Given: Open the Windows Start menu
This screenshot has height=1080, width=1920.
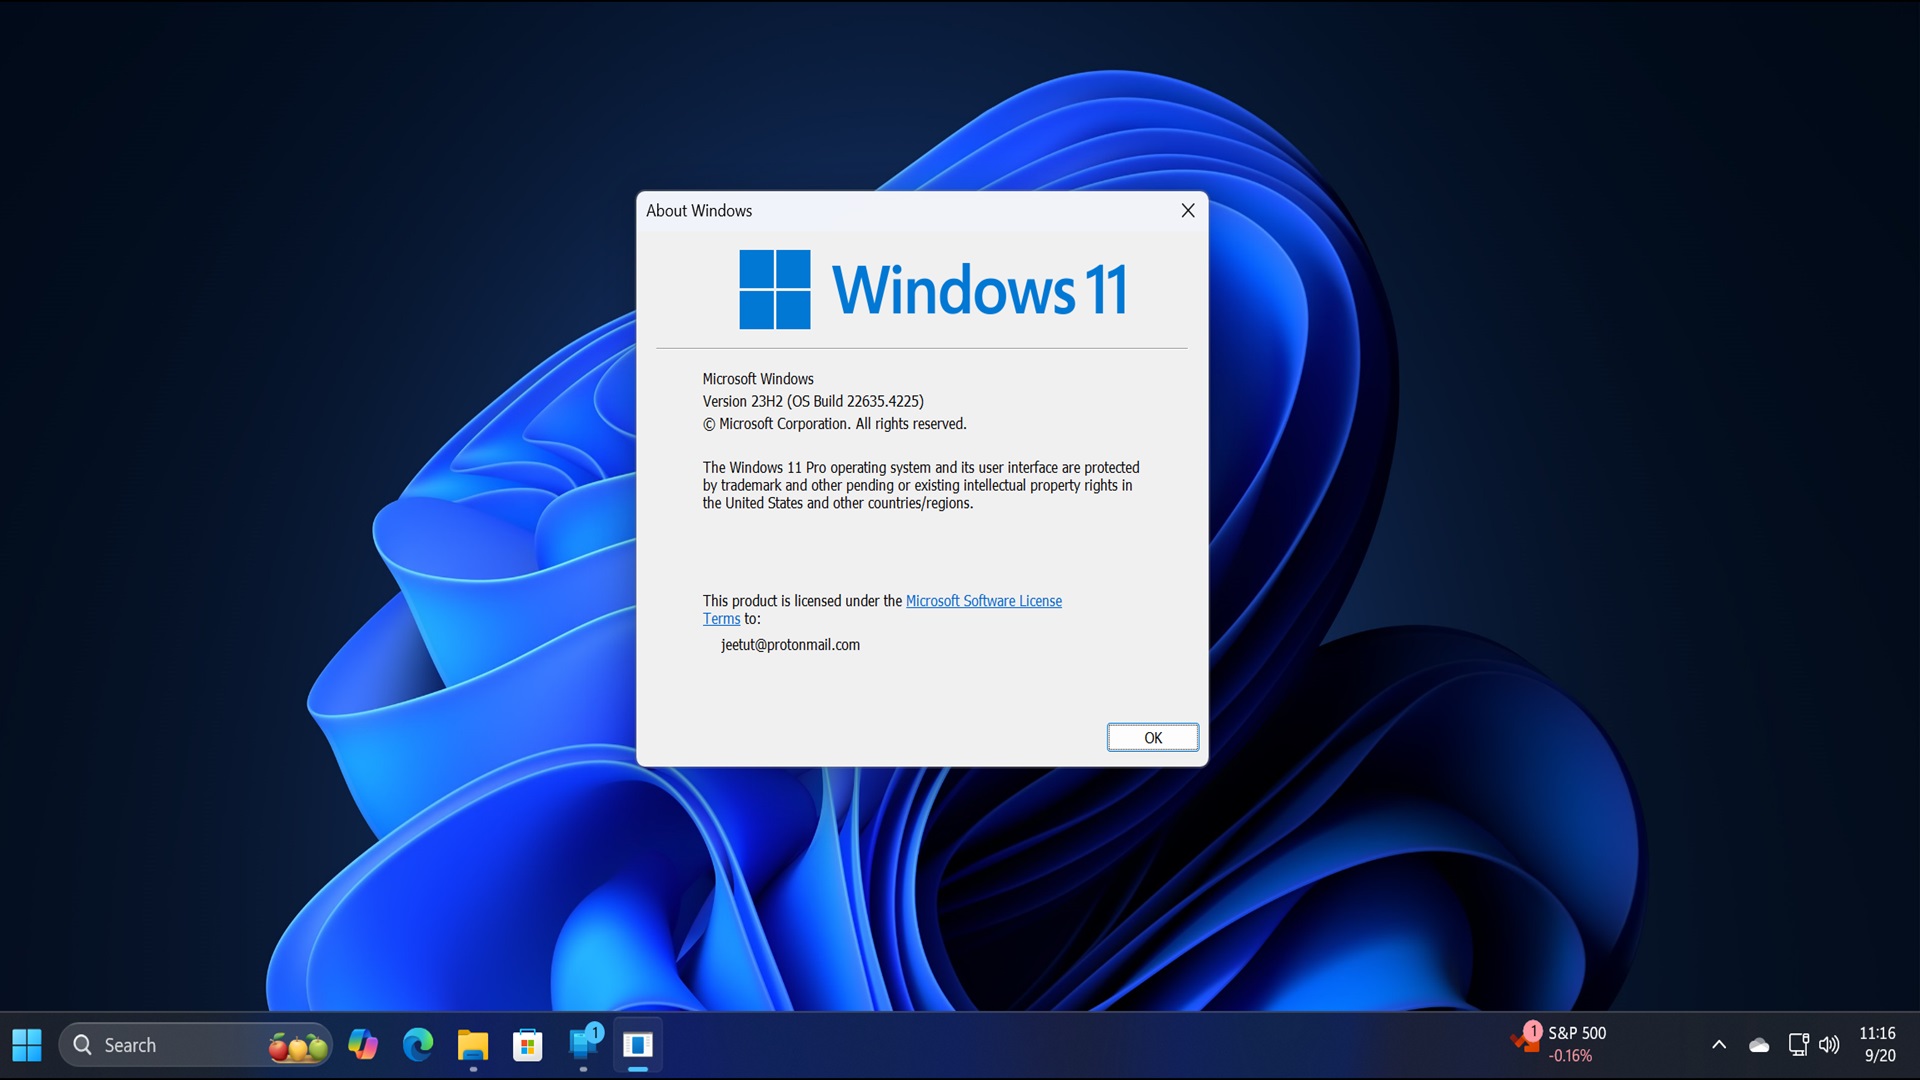Looking at the screenshot, I should point(27,1045).
